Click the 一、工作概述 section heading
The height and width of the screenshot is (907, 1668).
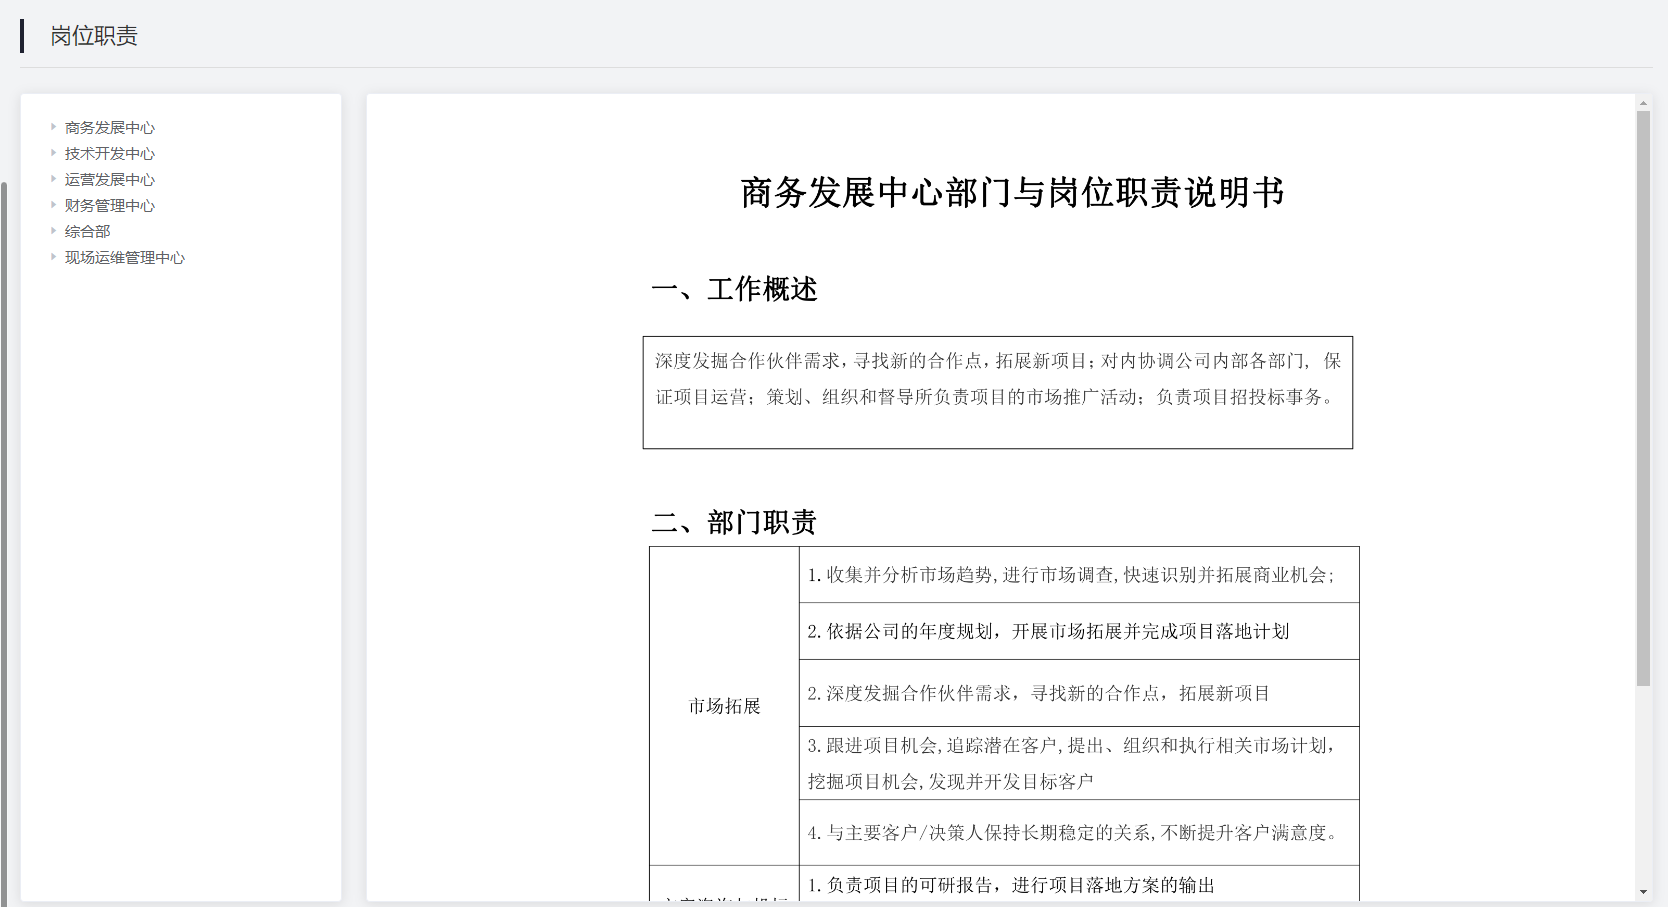point(734,290)
